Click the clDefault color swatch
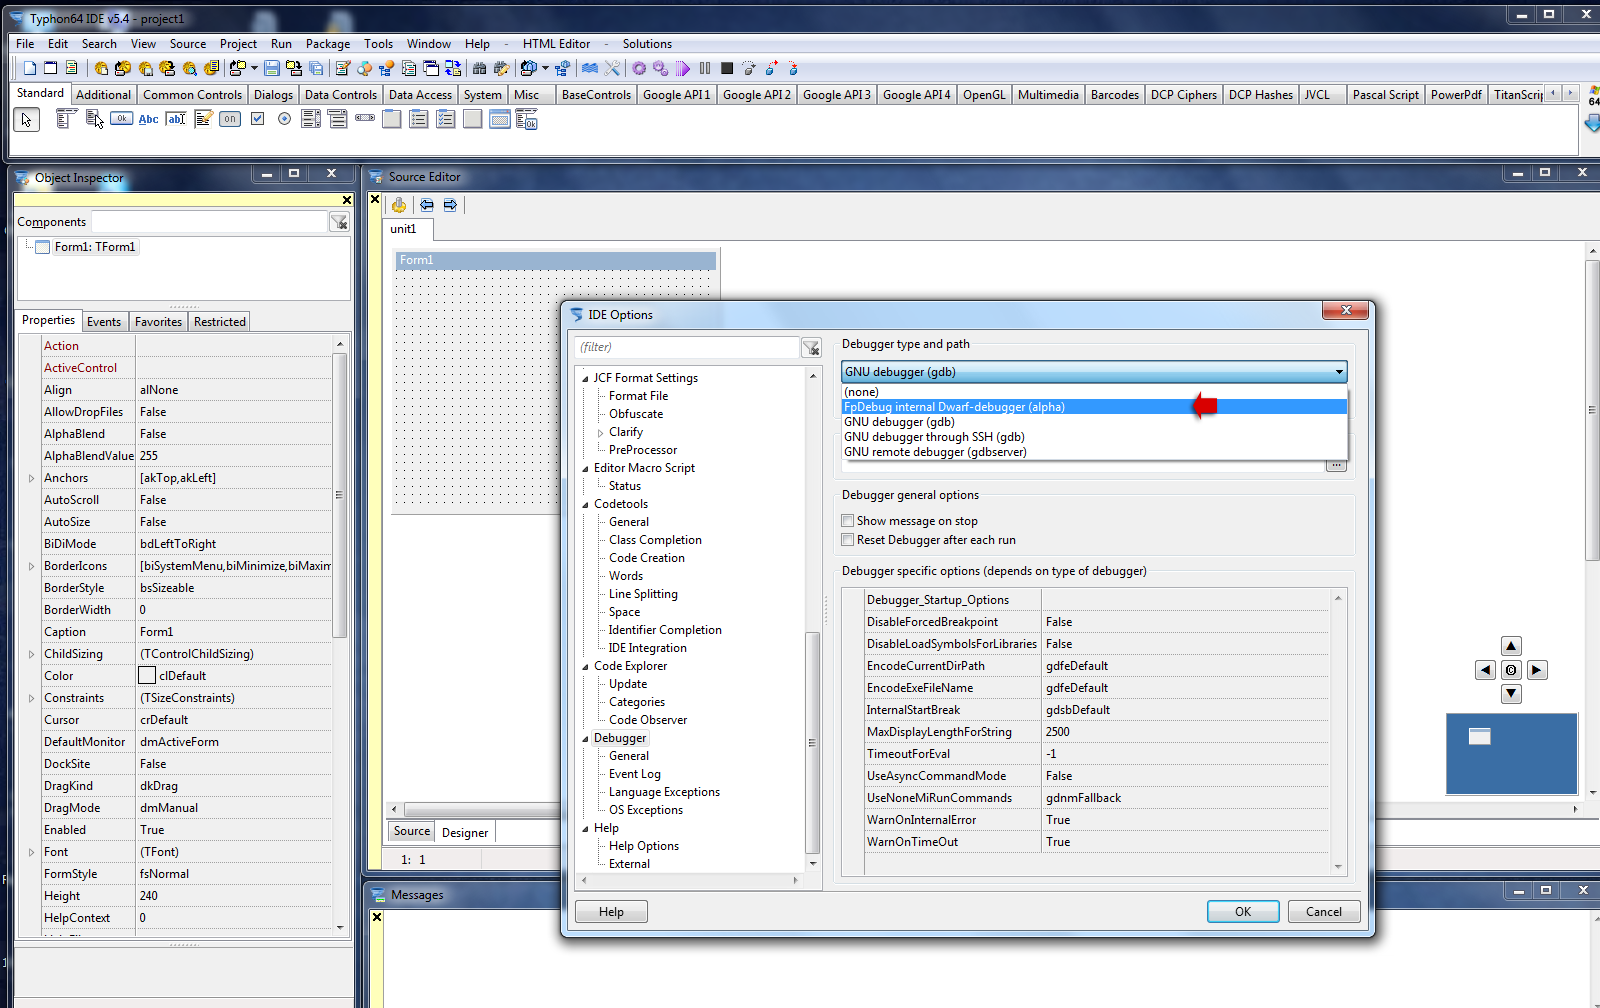 (147, 676)
